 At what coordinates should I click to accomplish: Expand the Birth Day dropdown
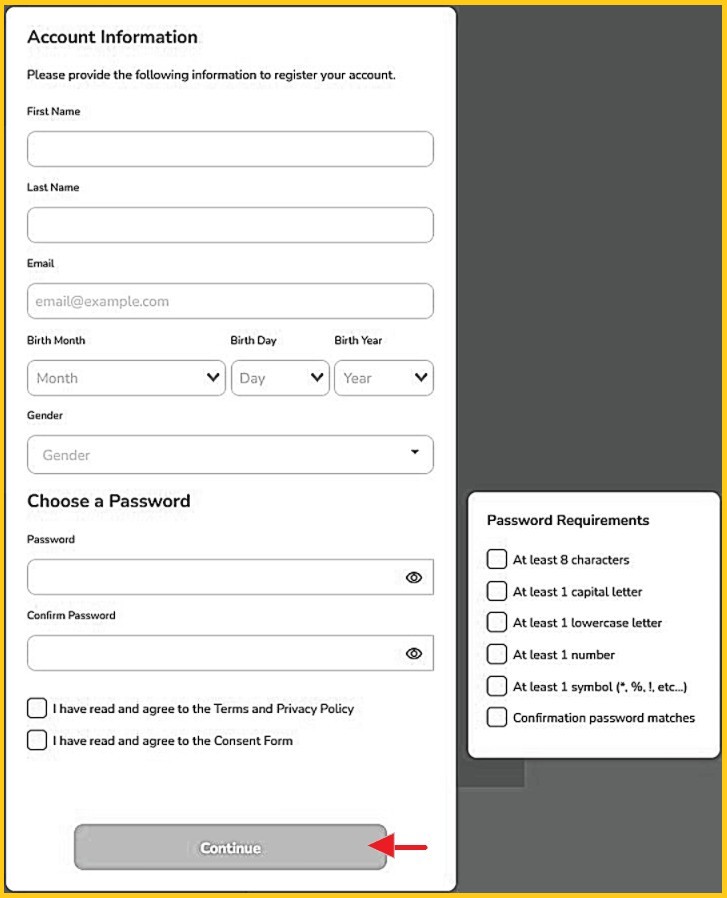pos(280,378)
